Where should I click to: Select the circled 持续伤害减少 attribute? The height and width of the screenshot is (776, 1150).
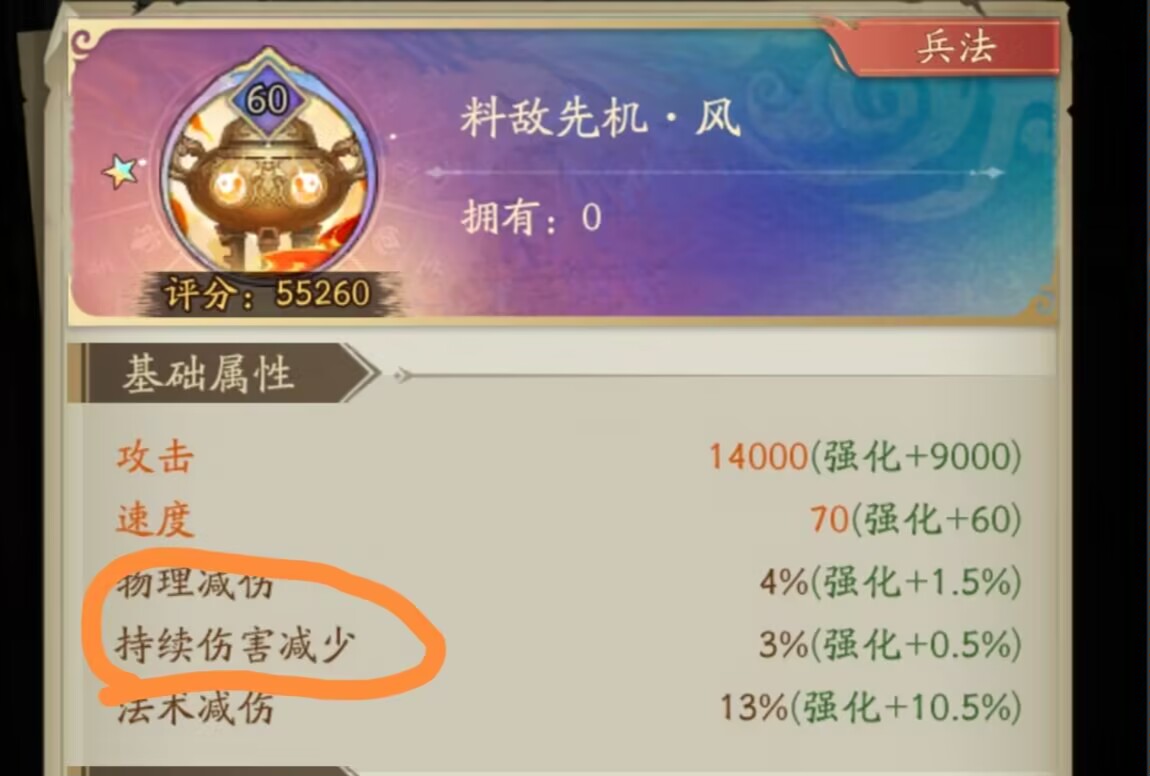(x=235, y=645)
